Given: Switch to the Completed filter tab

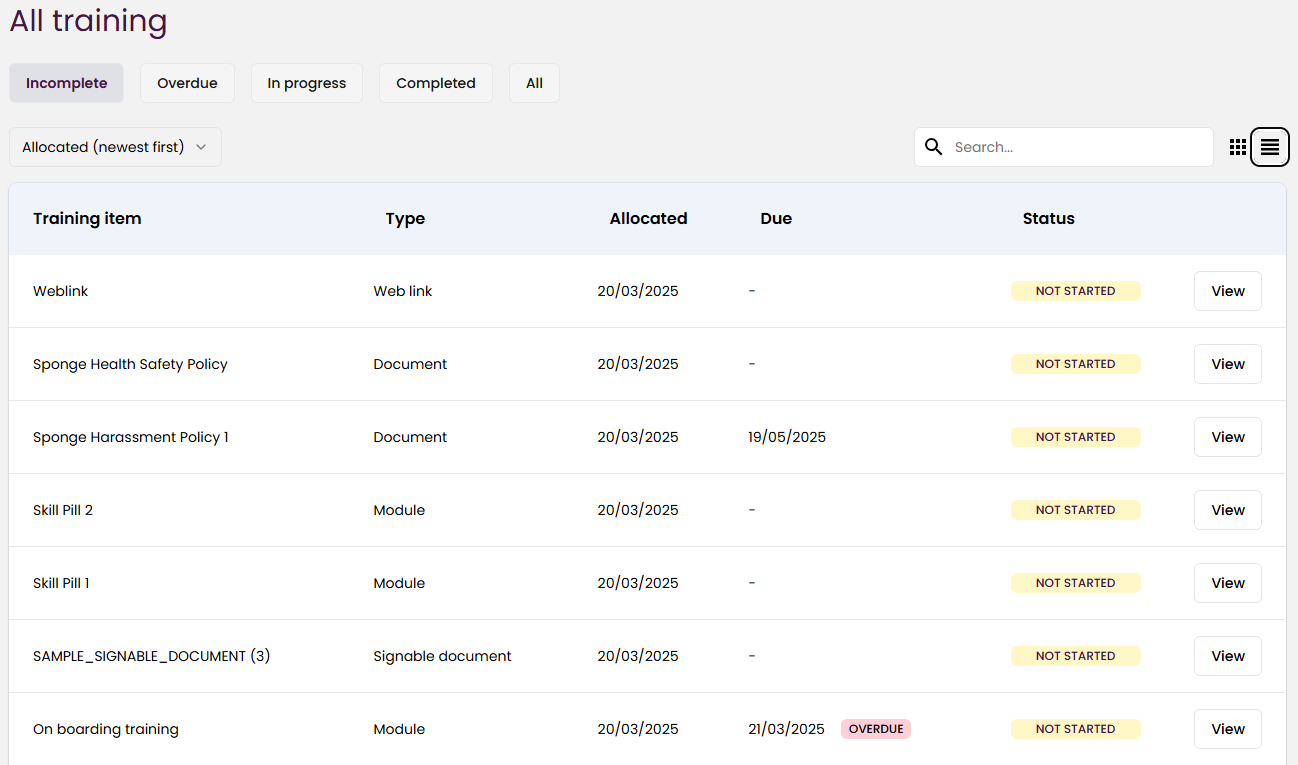Looking at the screenshot, I should pyautogui.click(x=435, y=83).
